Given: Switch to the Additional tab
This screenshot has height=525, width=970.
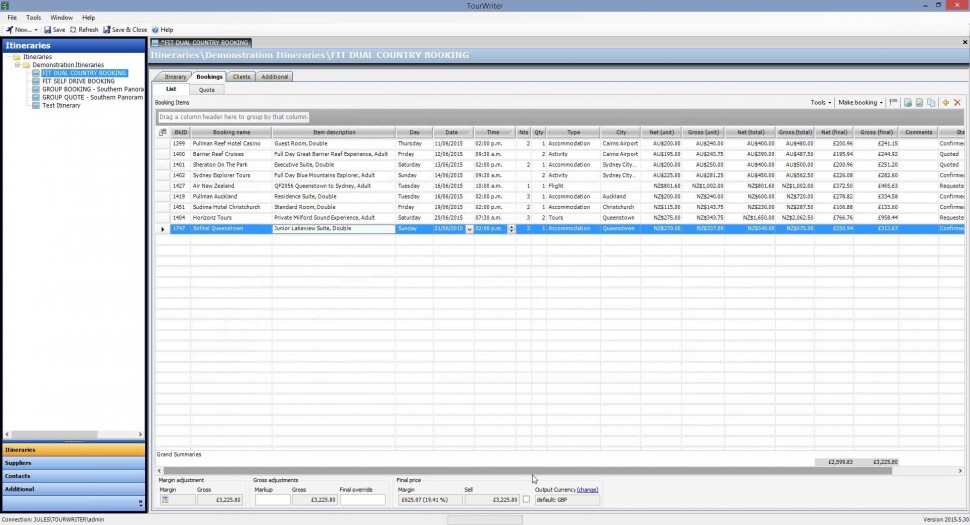Looking at the screenshot, I should (274, 77).
